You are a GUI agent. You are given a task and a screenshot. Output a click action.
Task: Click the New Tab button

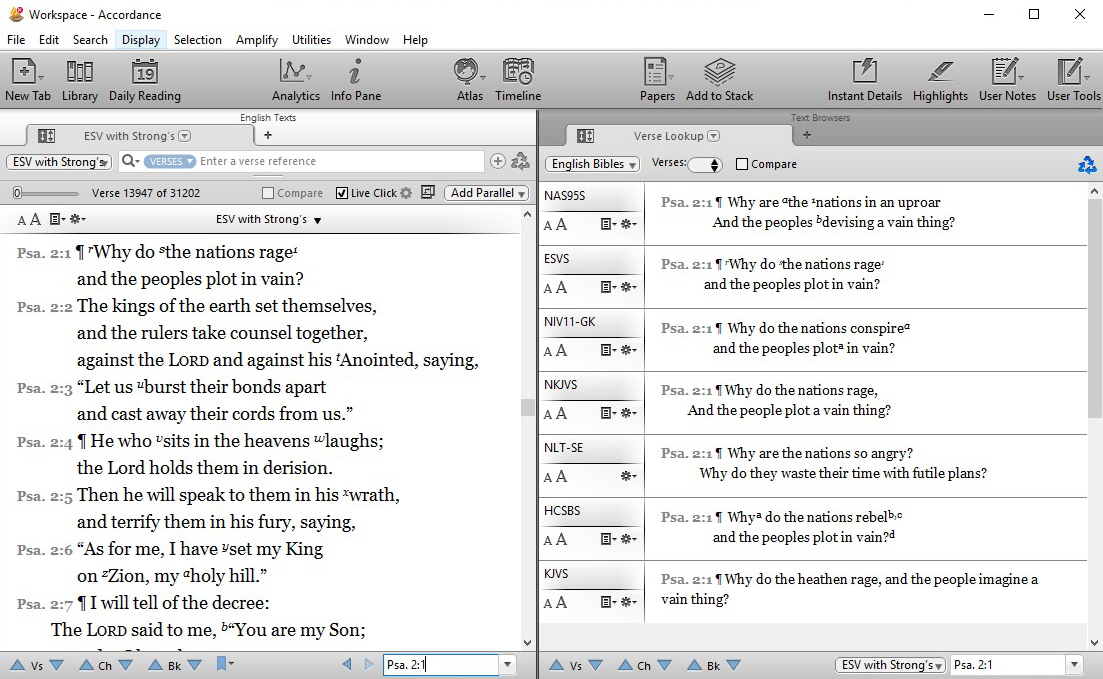click(27, 73)
